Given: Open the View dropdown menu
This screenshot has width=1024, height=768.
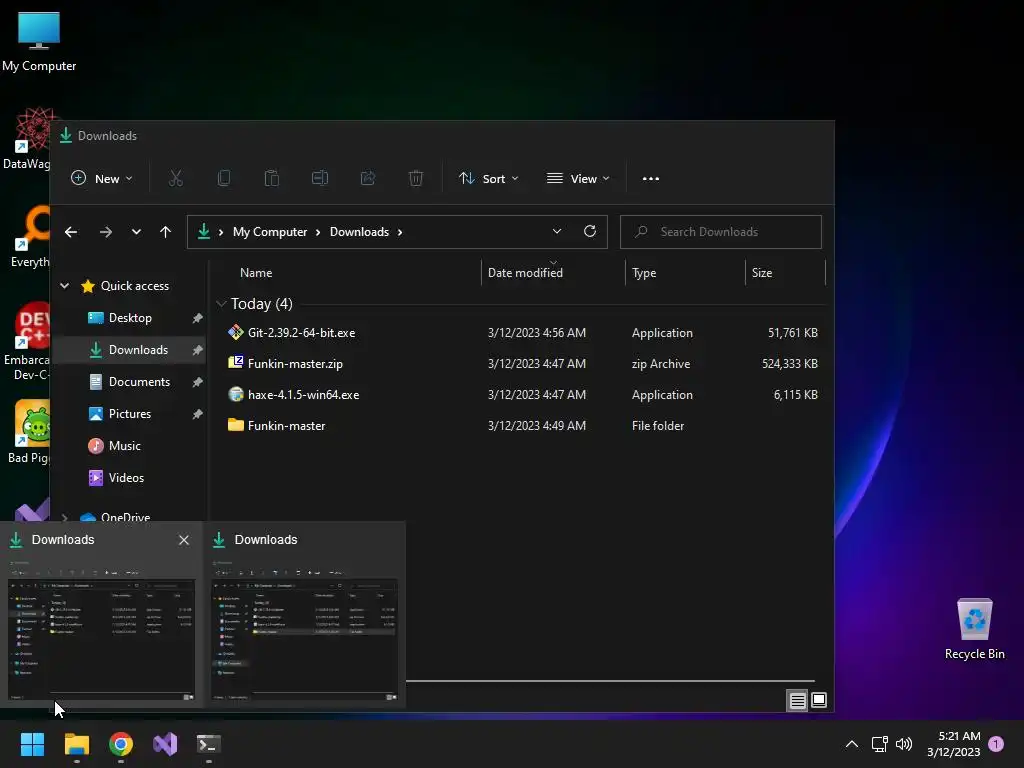Looking at the screenshot, I should [x=578, y=178].
